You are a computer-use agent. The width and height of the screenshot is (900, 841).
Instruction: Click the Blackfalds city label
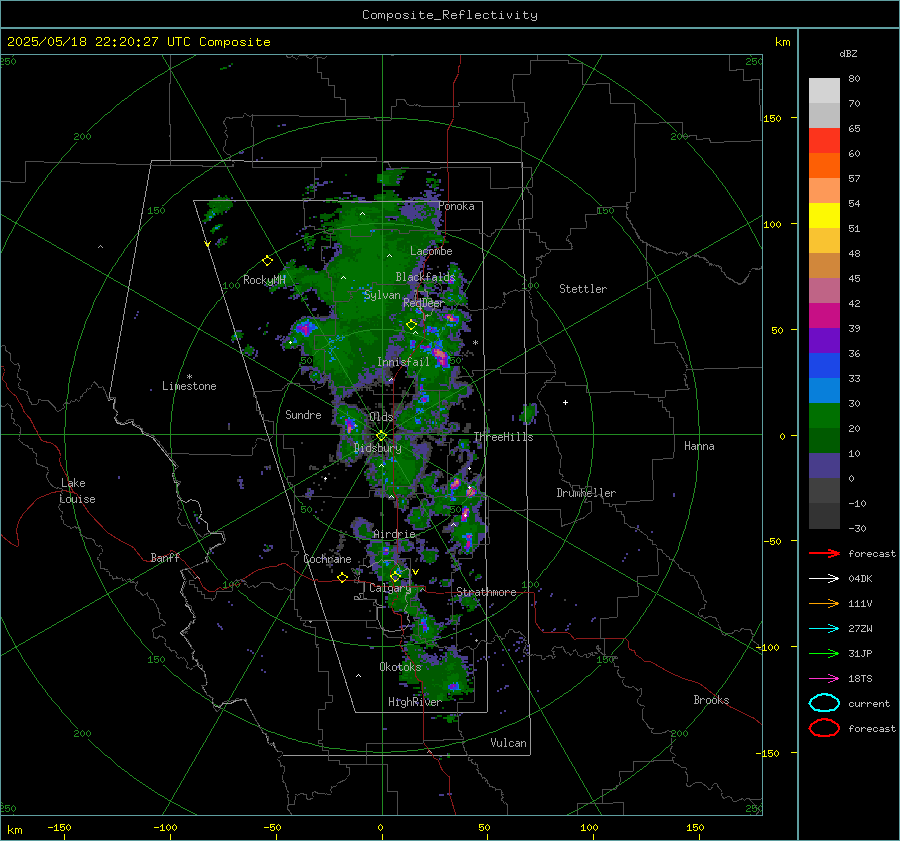coord(425,277)
